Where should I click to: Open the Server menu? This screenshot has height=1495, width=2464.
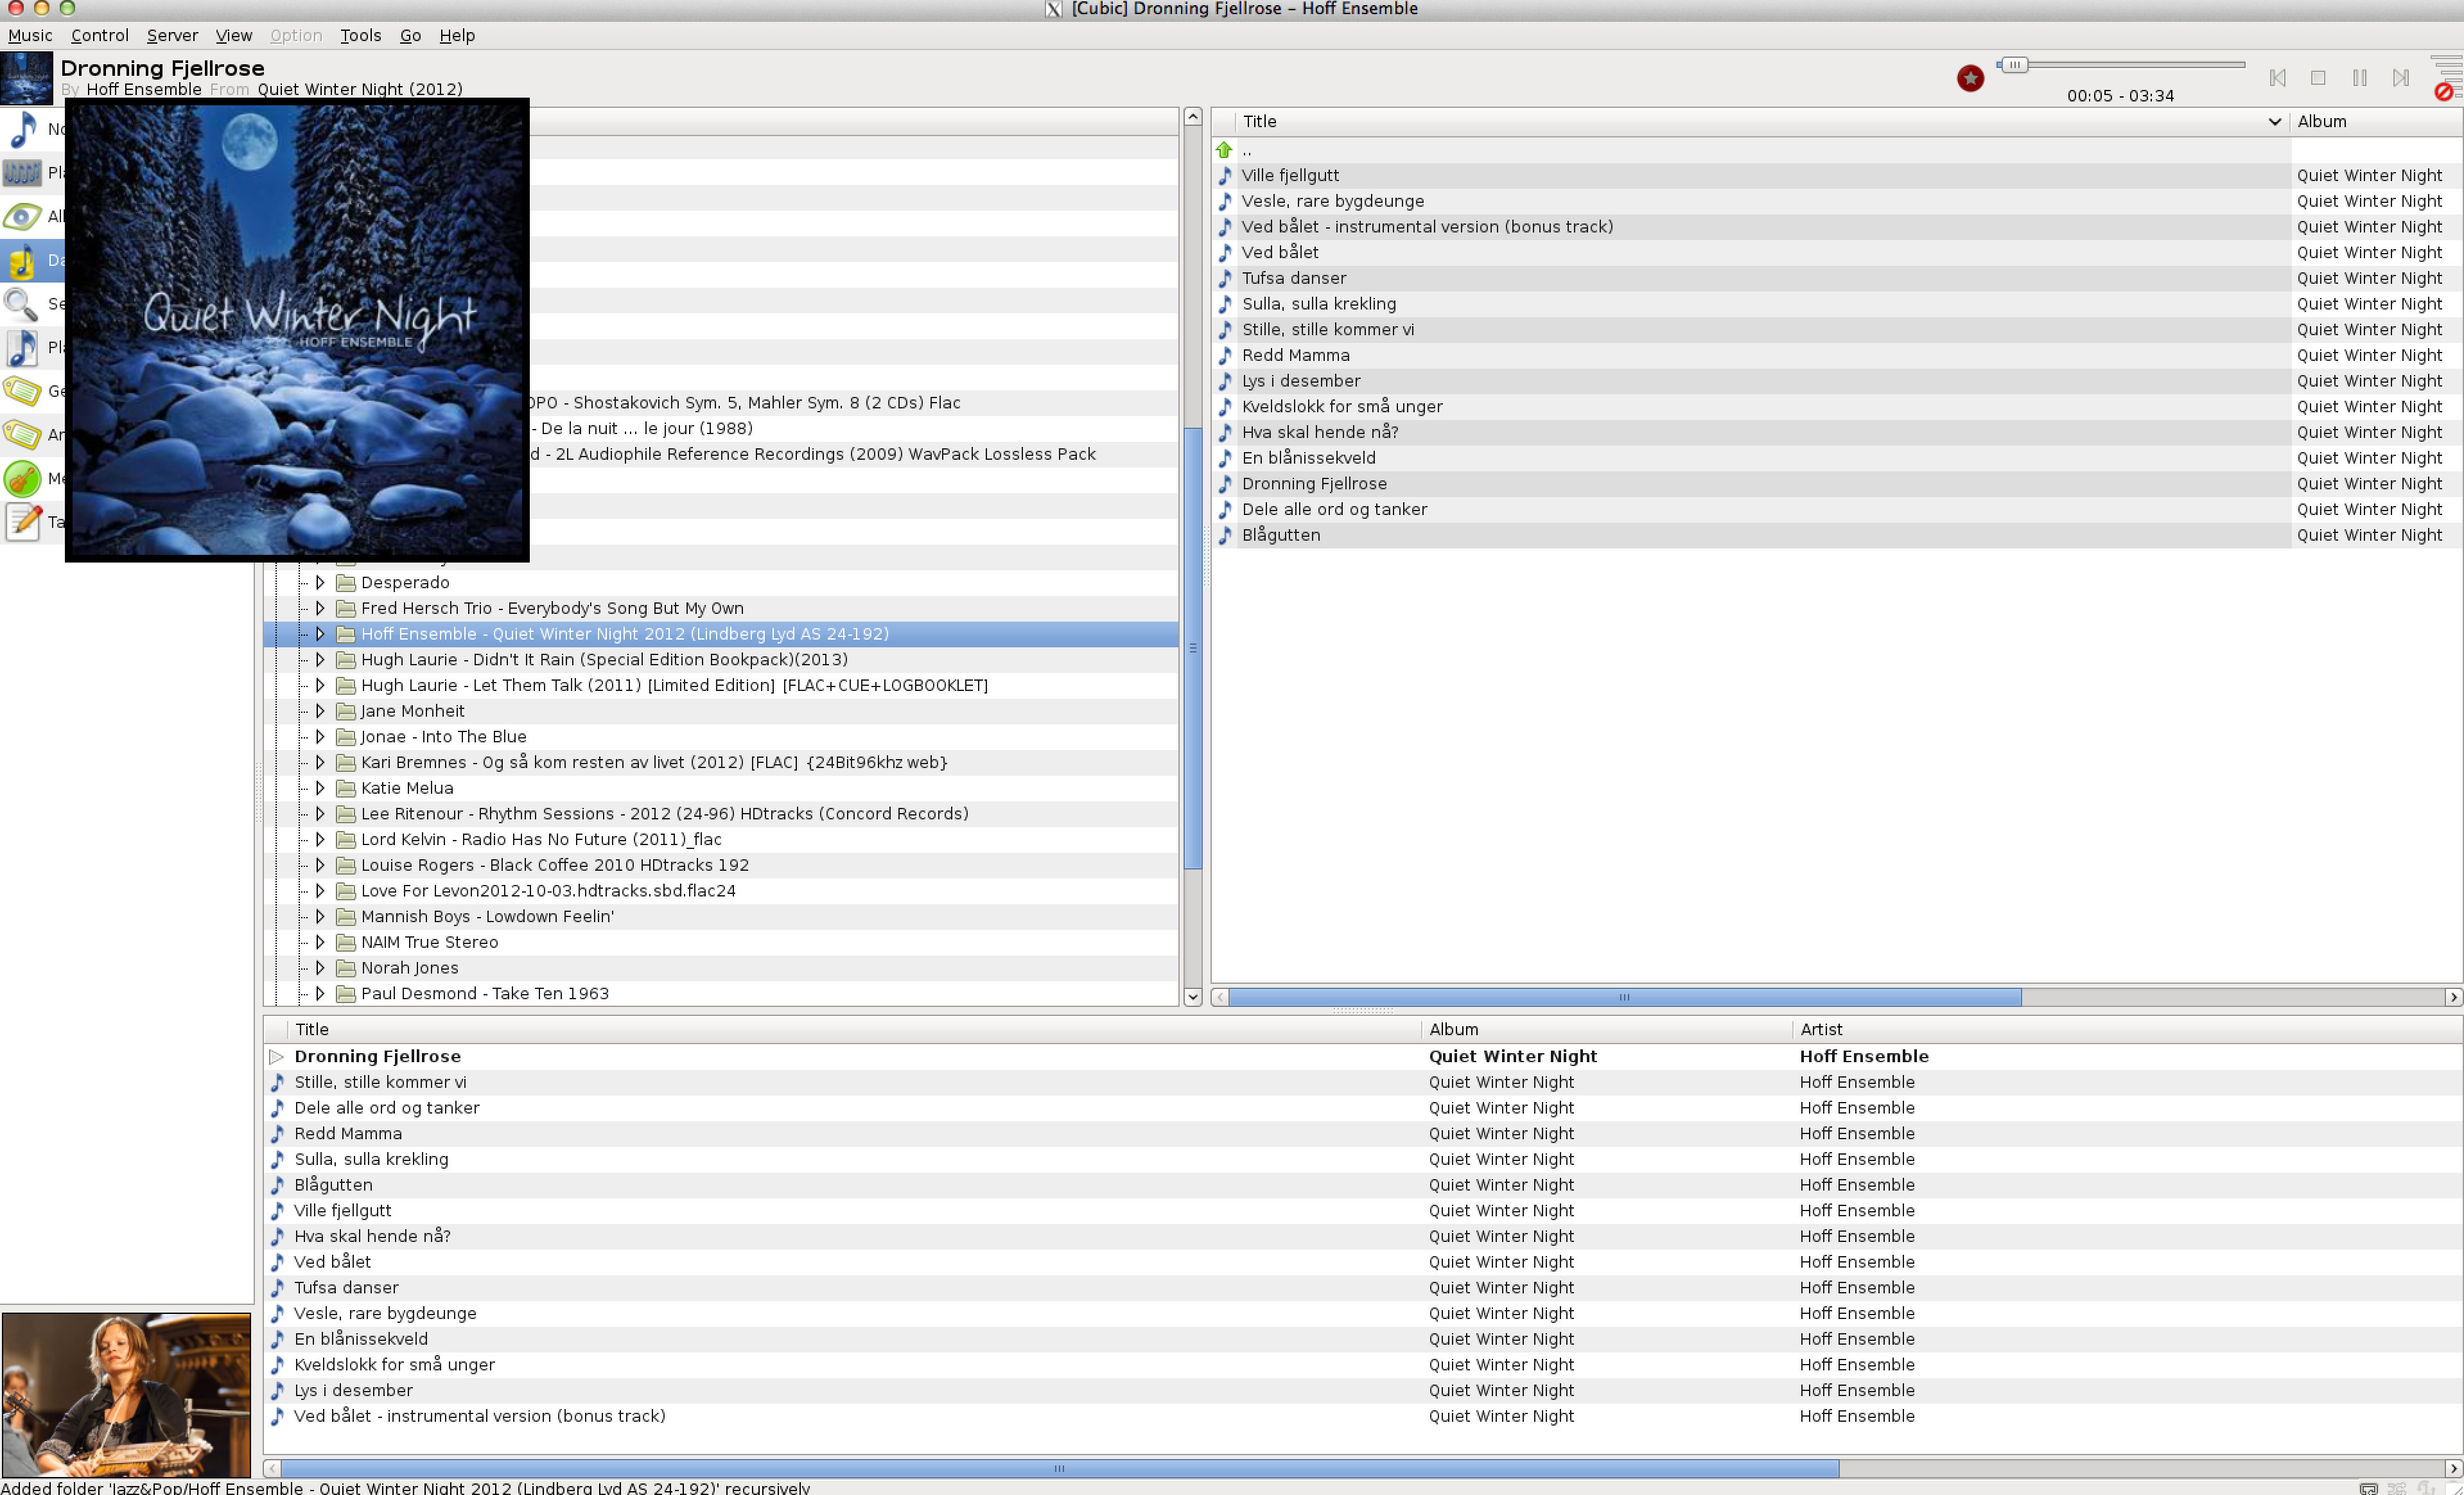[x=172, y=35]
